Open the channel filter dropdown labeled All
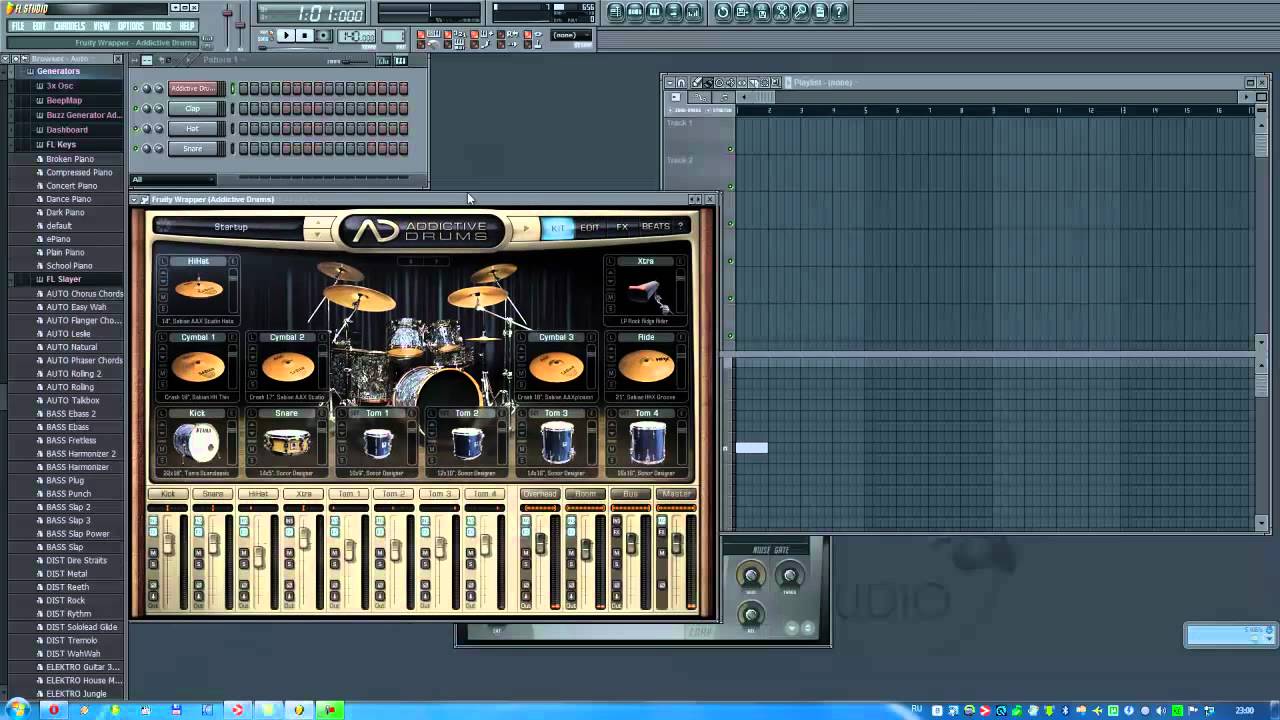 (173, 180)
